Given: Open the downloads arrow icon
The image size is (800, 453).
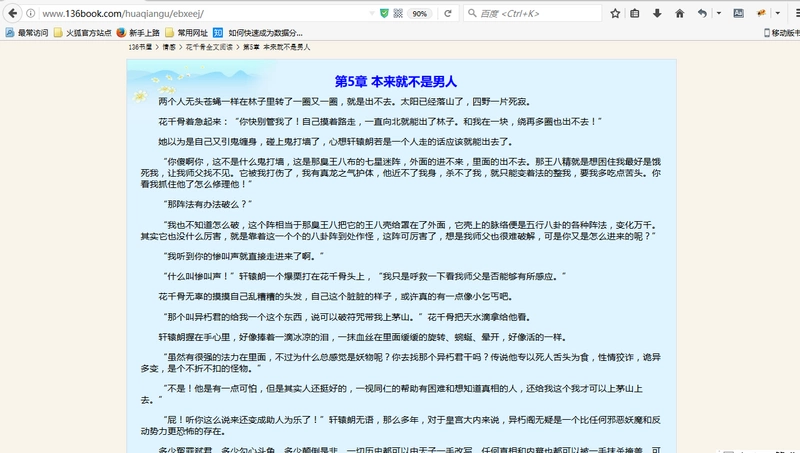Looking at the screenshot, I should (657, 13).
